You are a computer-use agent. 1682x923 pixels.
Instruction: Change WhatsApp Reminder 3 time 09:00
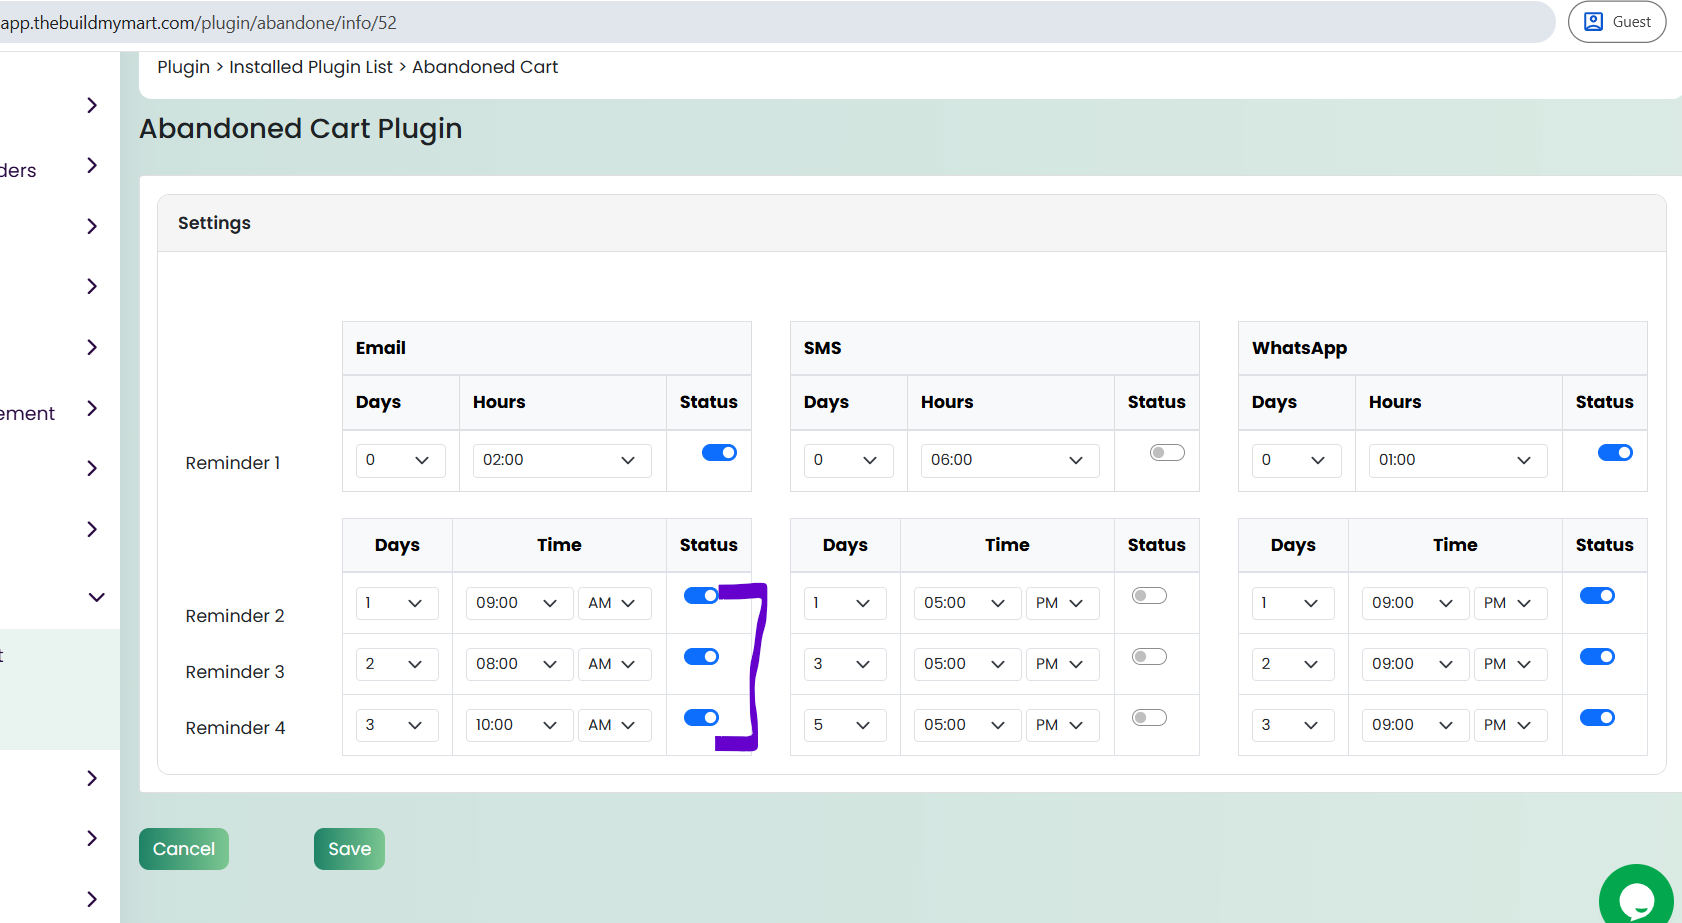(x=1415, y=664)
